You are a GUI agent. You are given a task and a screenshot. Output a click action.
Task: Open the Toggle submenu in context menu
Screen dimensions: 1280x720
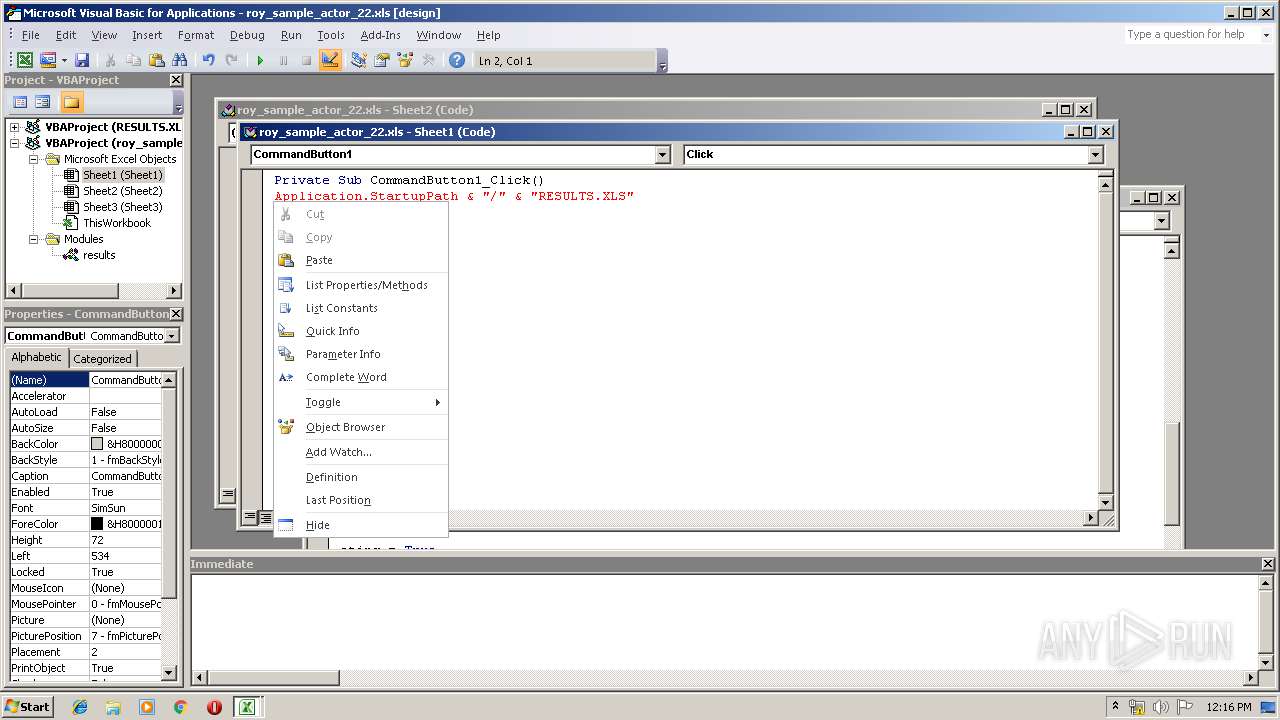[x=360, y=402]
